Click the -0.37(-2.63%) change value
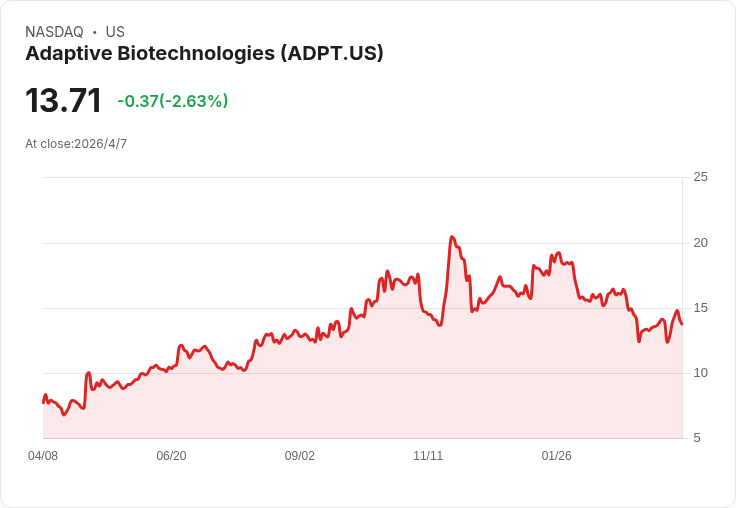This screenshot has height=508, width=736. point(173,101)
